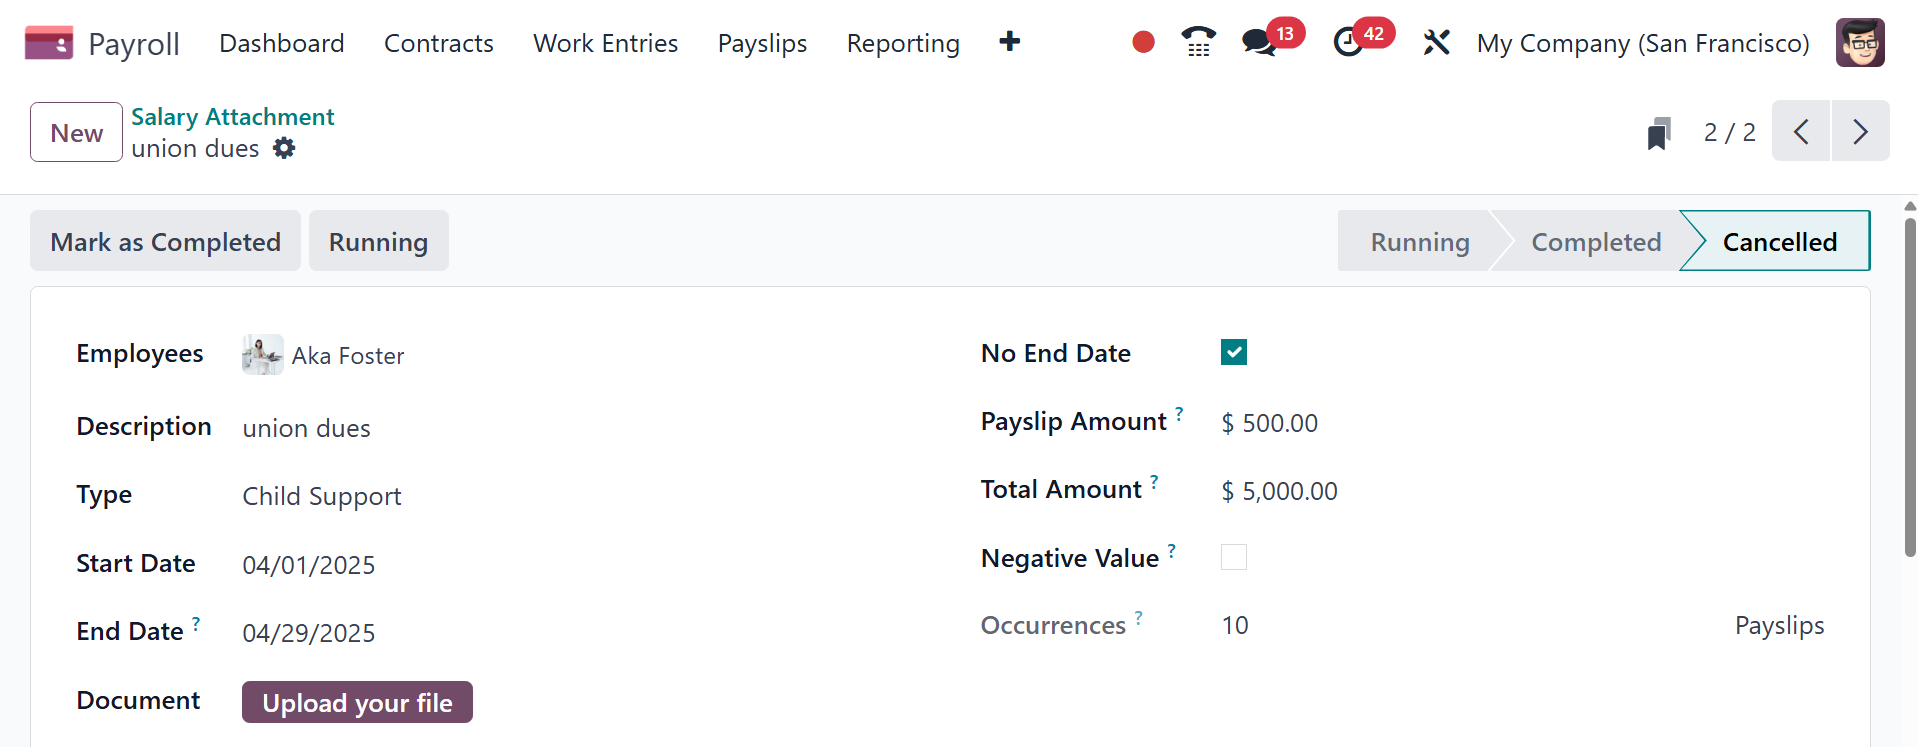Click the Mark as Completed button
The image size is (1918, 747).
coord(165,241)
